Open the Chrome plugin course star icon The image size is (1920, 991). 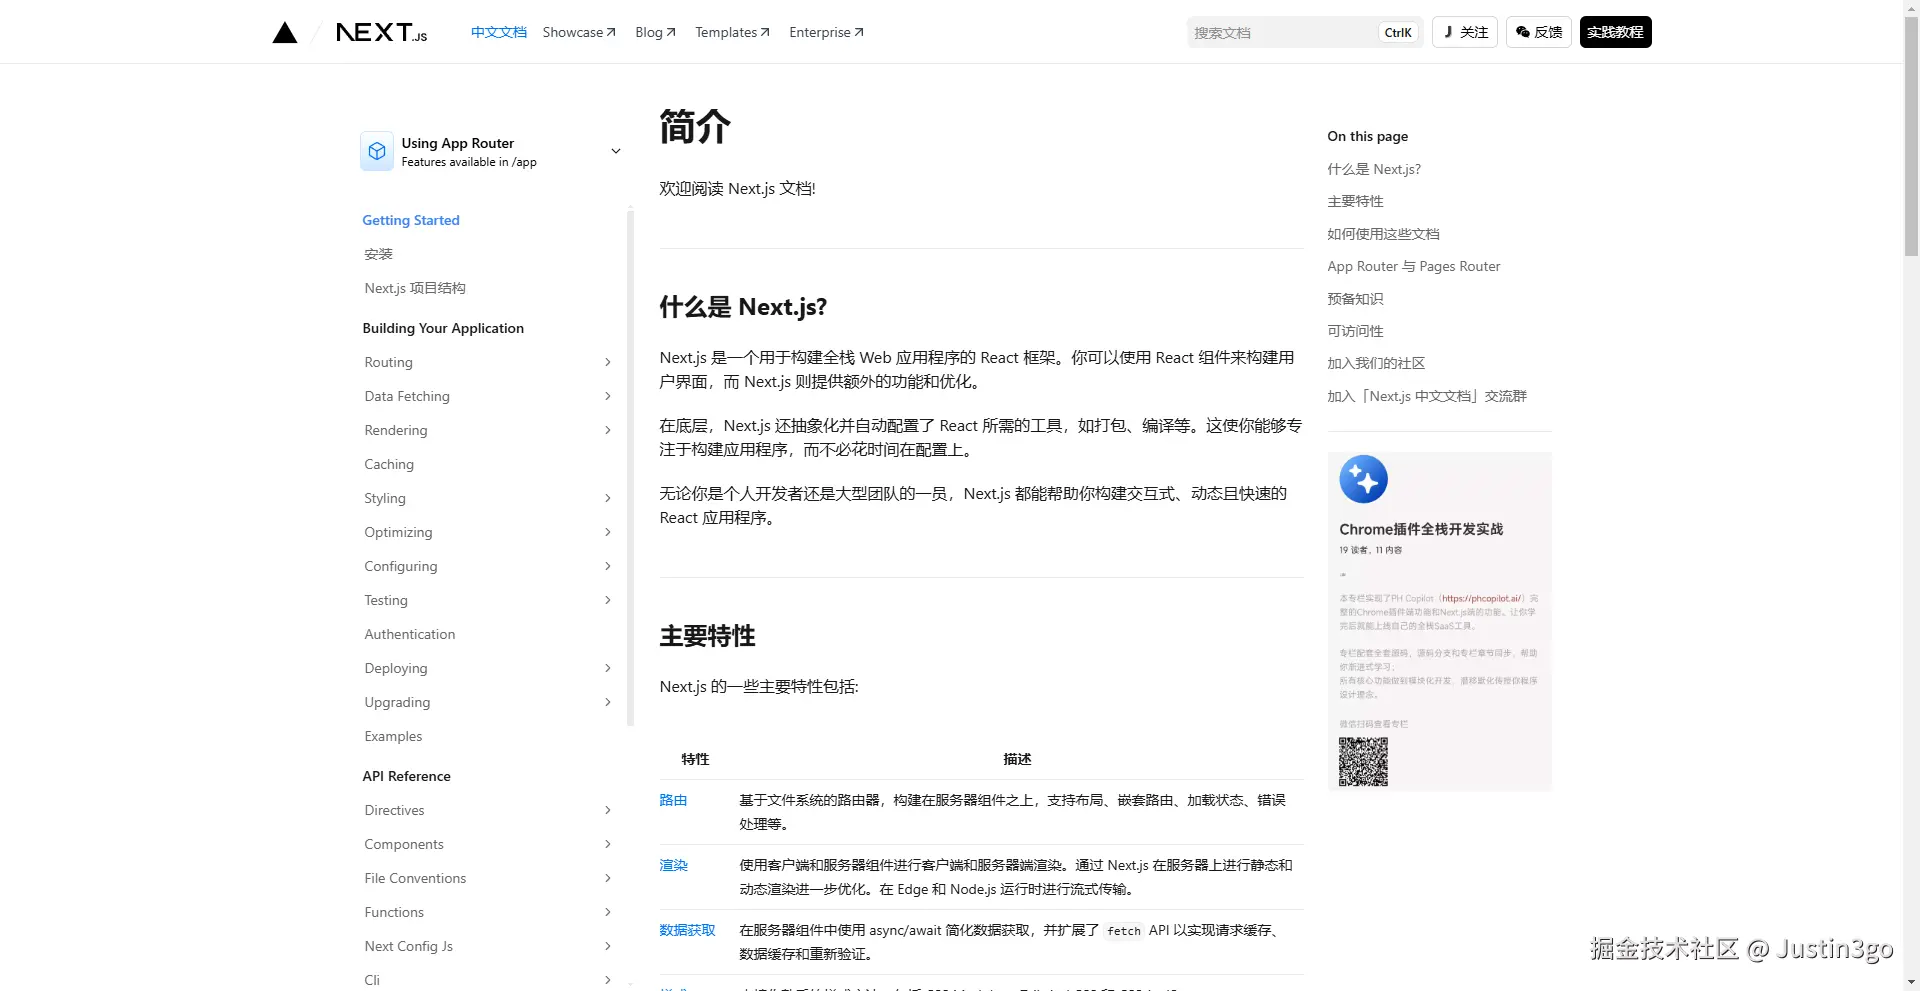coord(1364,479)
